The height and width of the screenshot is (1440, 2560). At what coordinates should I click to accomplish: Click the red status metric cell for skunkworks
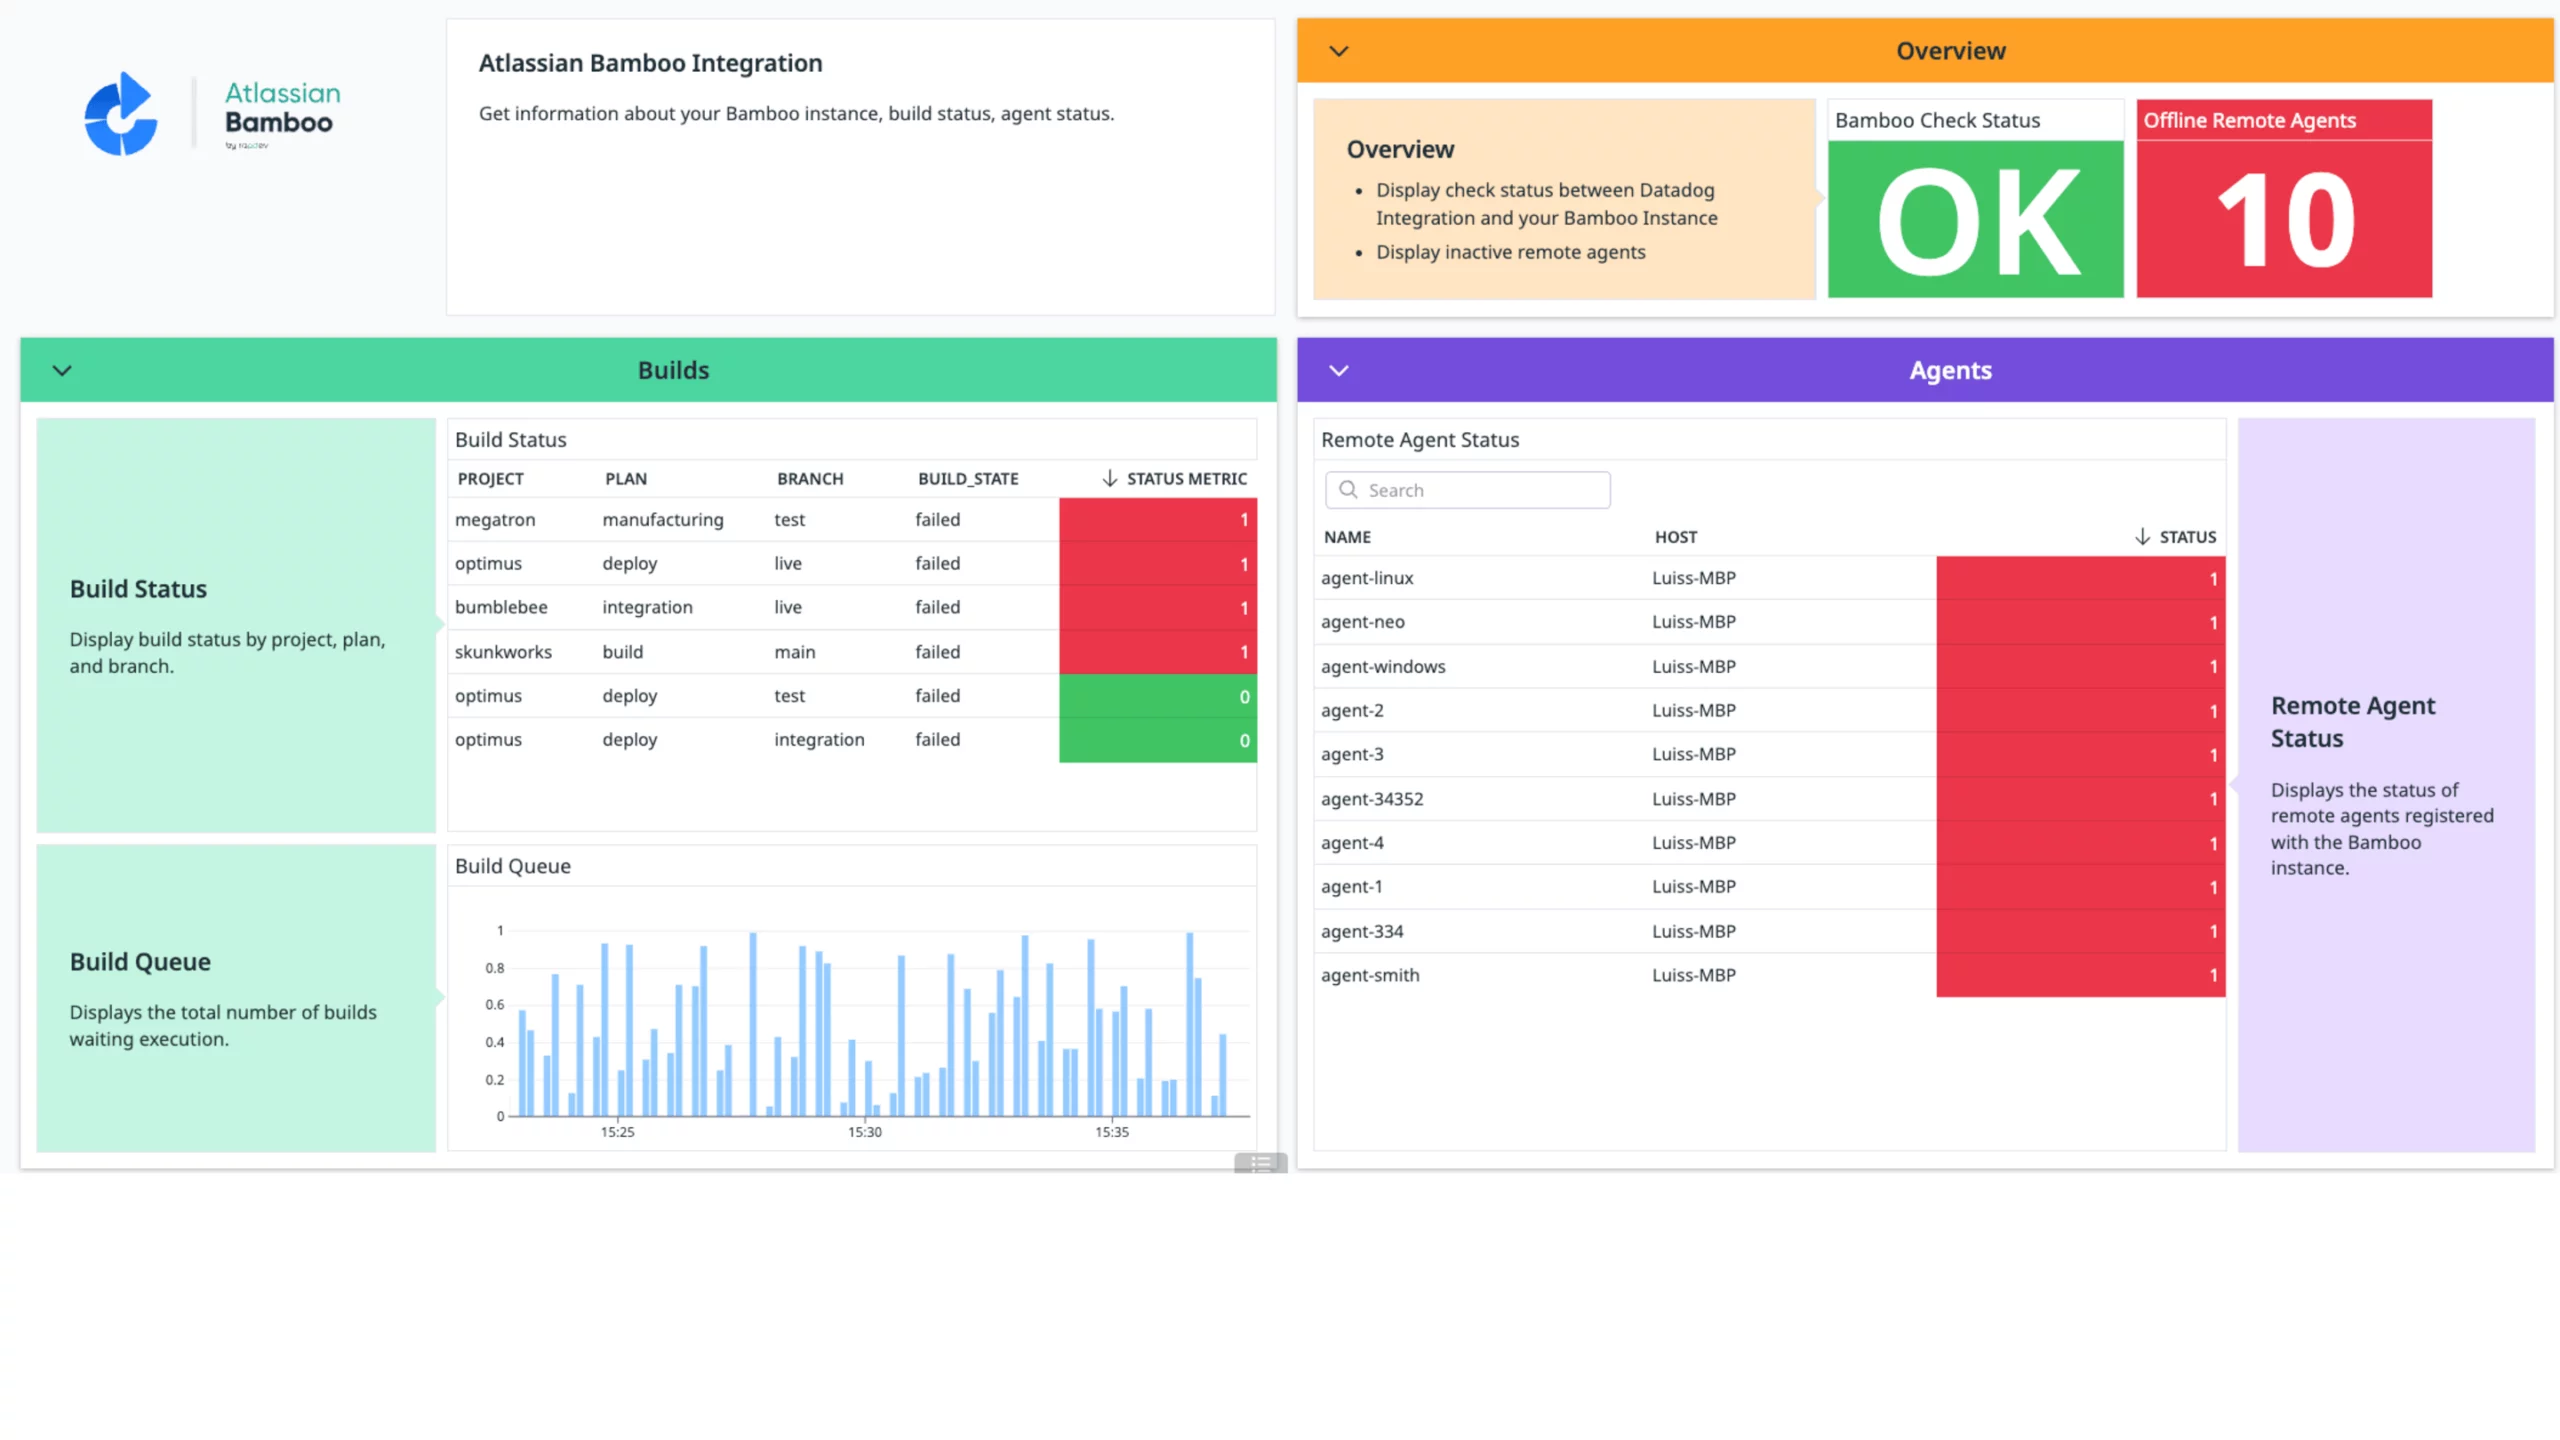click(1158, 652)
